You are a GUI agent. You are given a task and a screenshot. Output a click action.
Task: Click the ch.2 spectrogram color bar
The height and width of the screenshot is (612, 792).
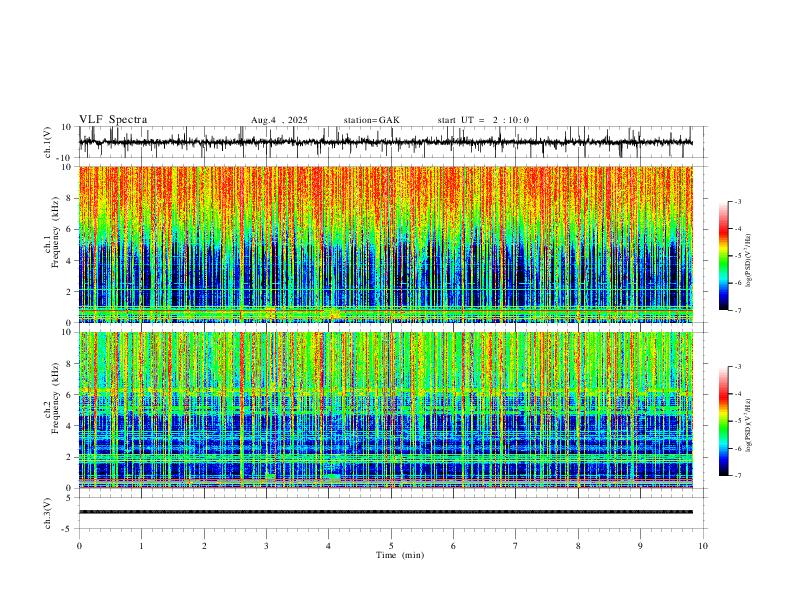(x=724, y=421)
